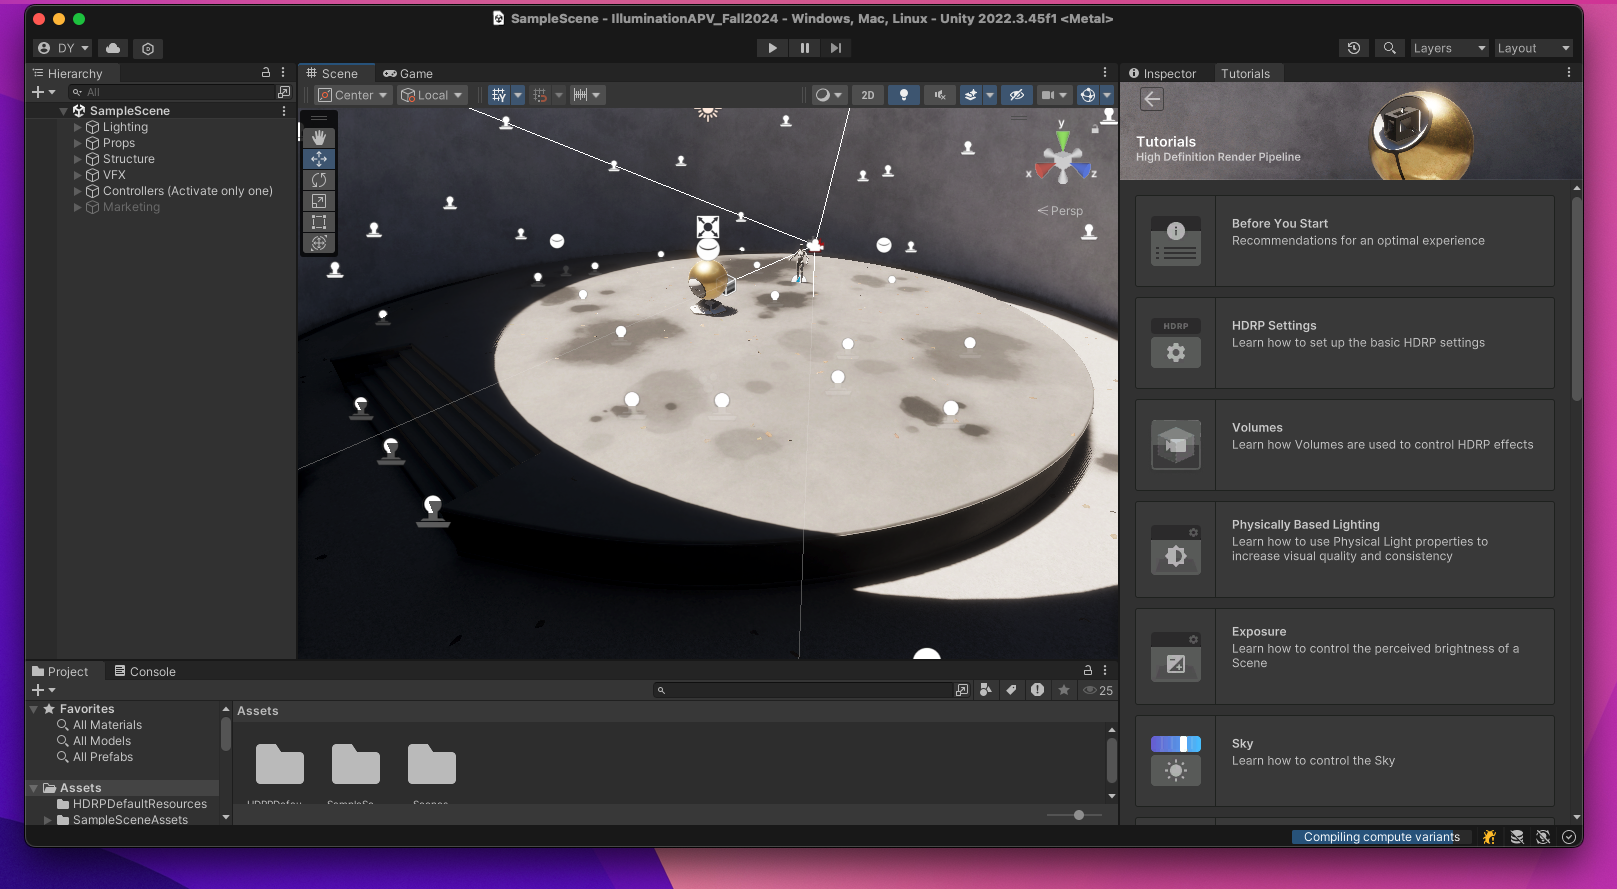Image resolution: width=1617 pixels, height=889 pixels.
Task: Toggle 2D view mode
Action: [x=868, y=95]
